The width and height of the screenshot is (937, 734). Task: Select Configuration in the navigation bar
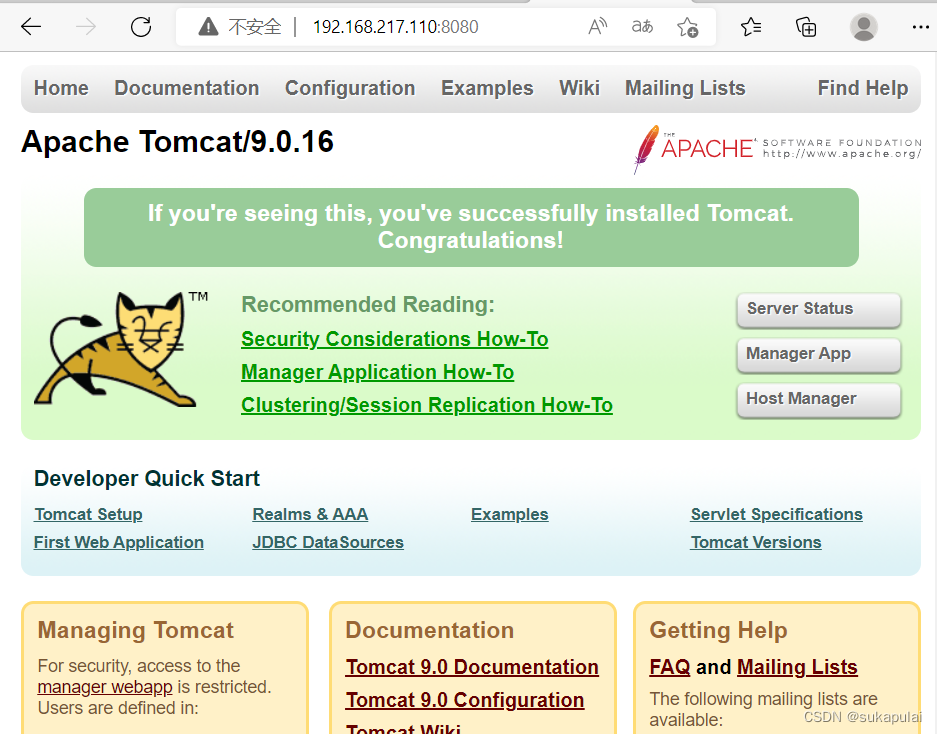(x=350, y=88)
